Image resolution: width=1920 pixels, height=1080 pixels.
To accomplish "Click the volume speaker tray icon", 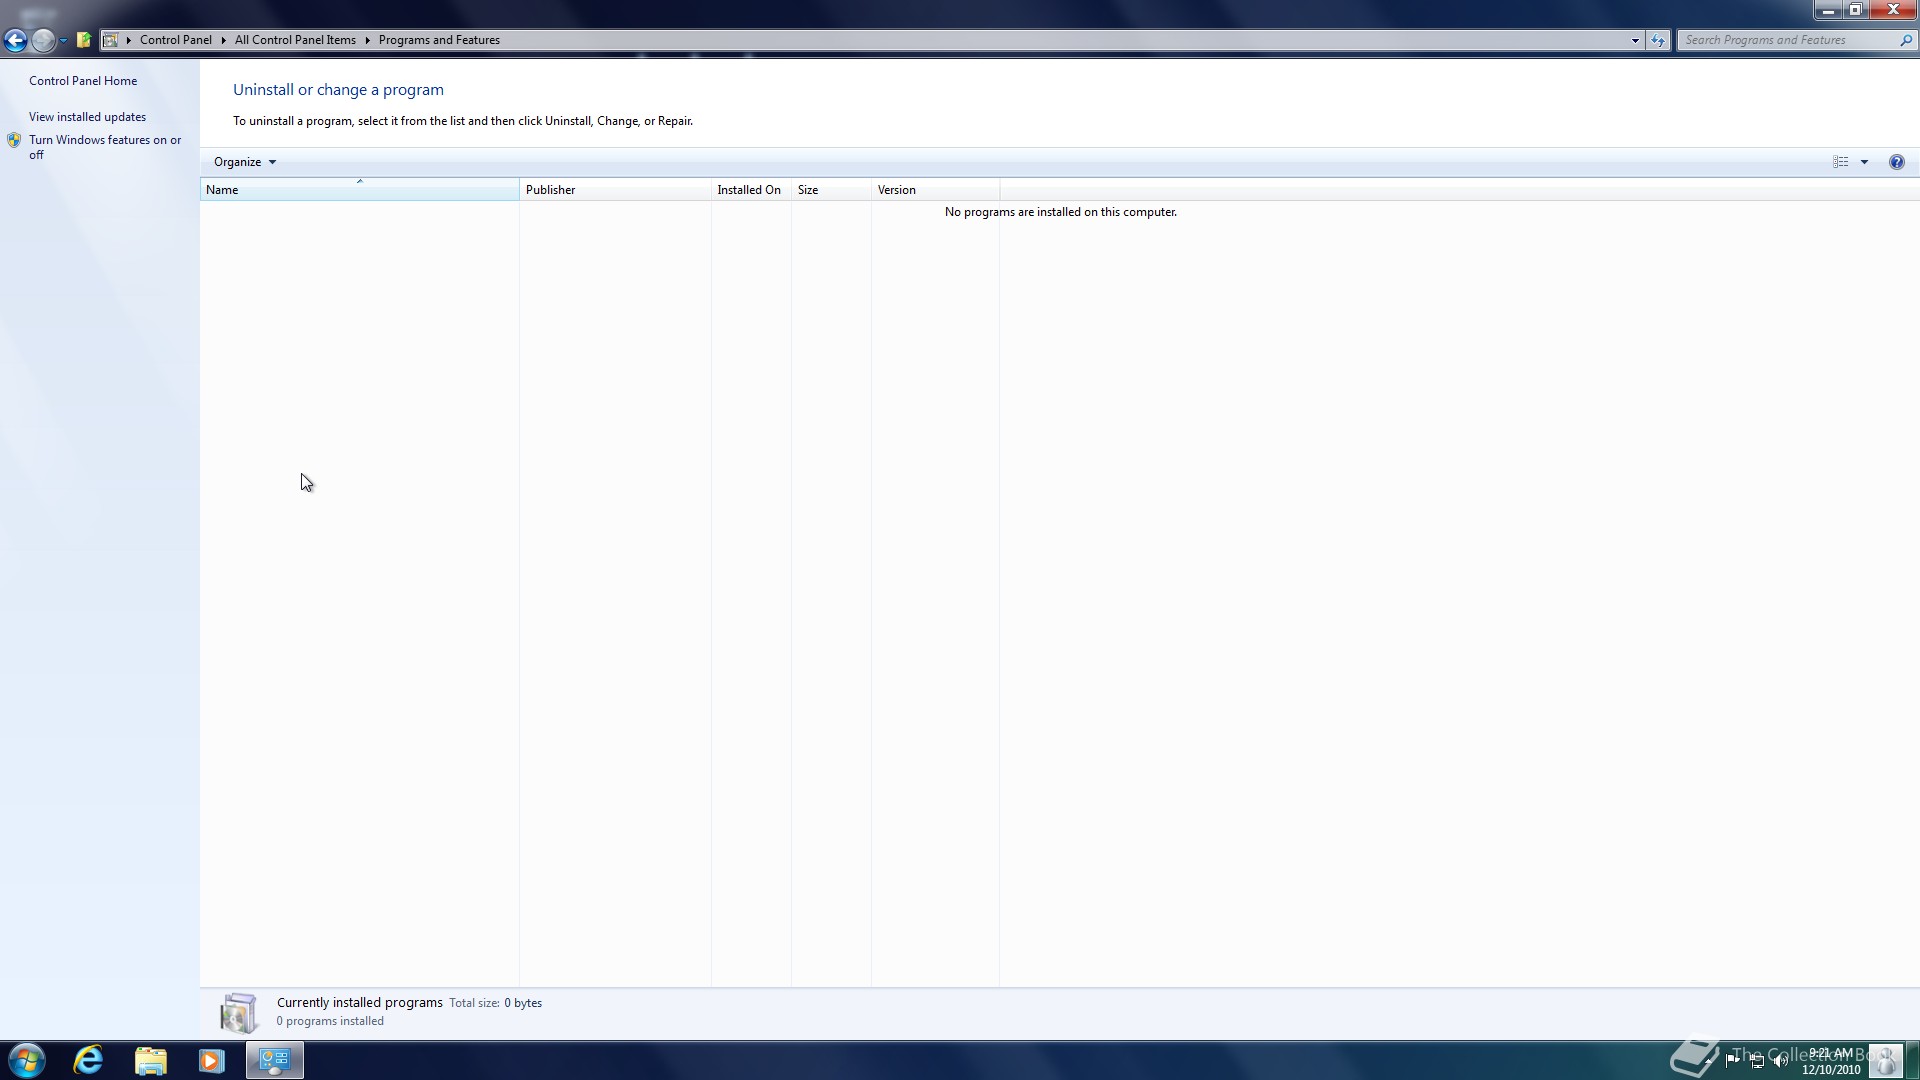I will pyautogui.click(x=1780, y=1061).
